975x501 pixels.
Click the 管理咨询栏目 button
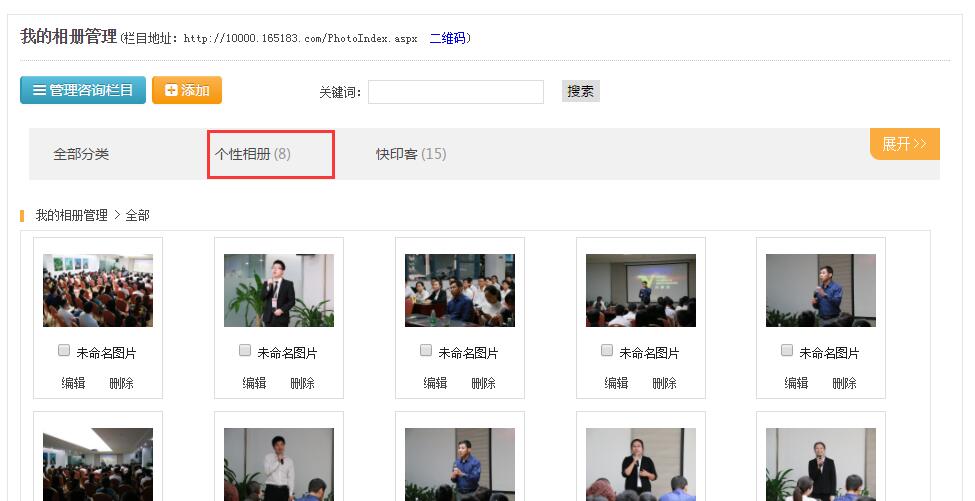point(83,90)
